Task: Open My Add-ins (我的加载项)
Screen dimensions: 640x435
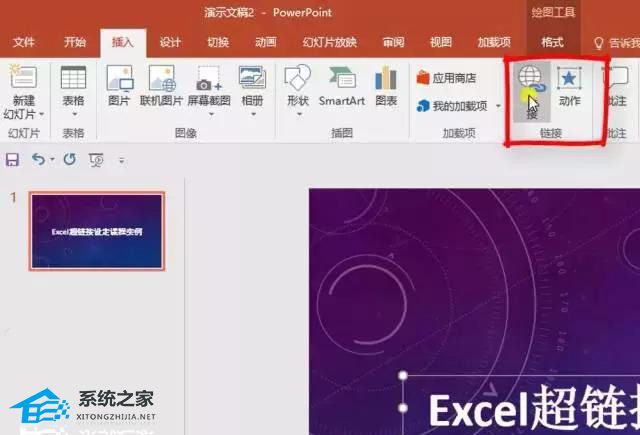Action: coord(452,106)
